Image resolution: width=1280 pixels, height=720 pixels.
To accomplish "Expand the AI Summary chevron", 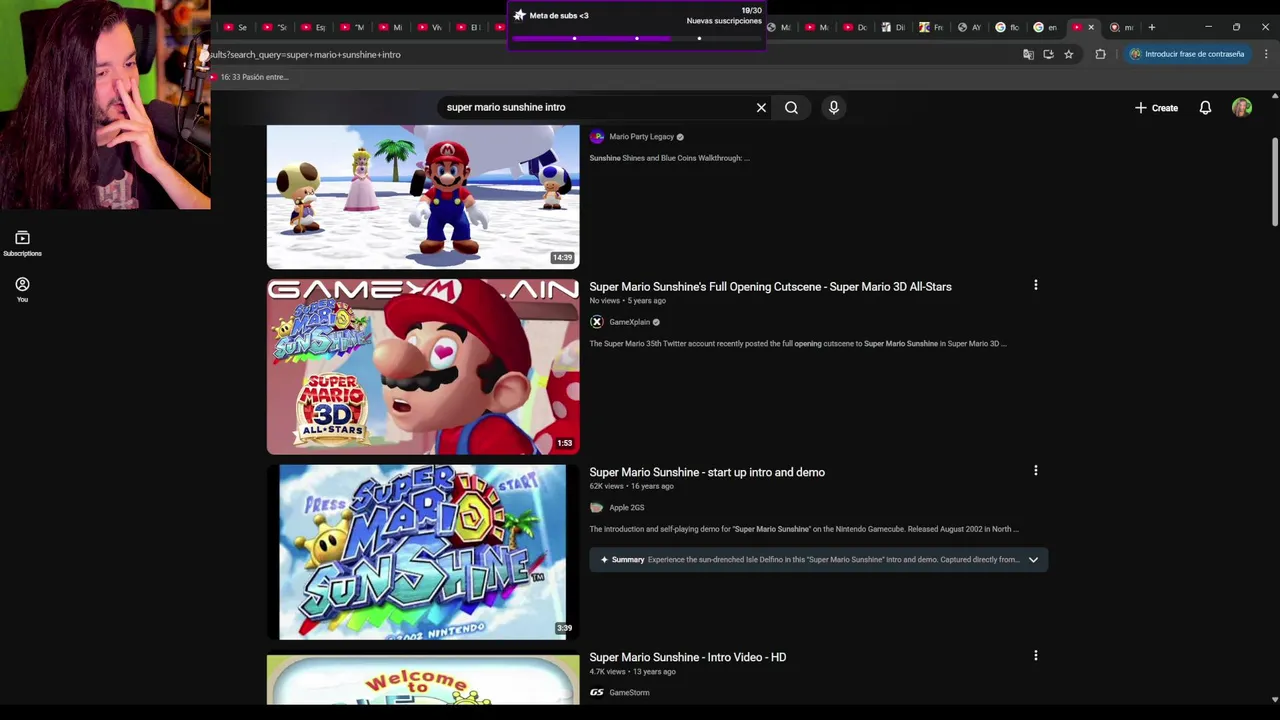I will pyautogui.click(x=1033, y=559).
